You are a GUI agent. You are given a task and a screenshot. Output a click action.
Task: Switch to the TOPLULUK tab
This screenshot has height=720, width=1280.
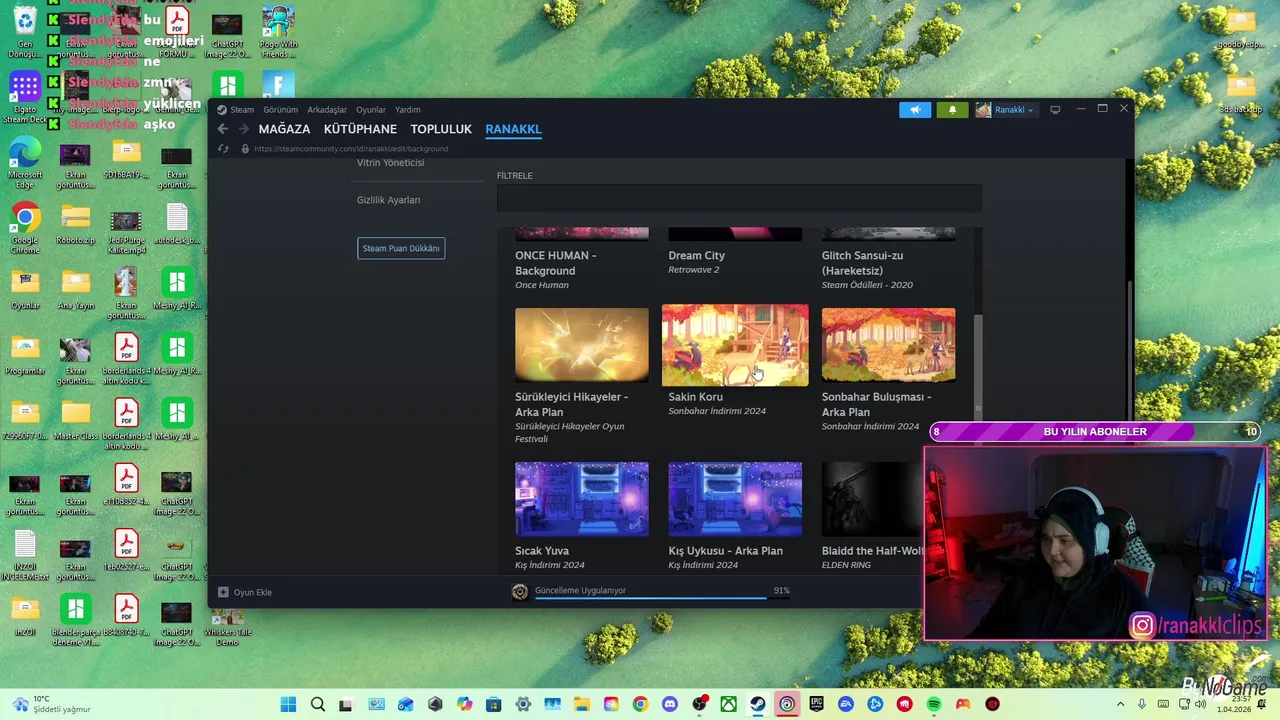(441, 129)
